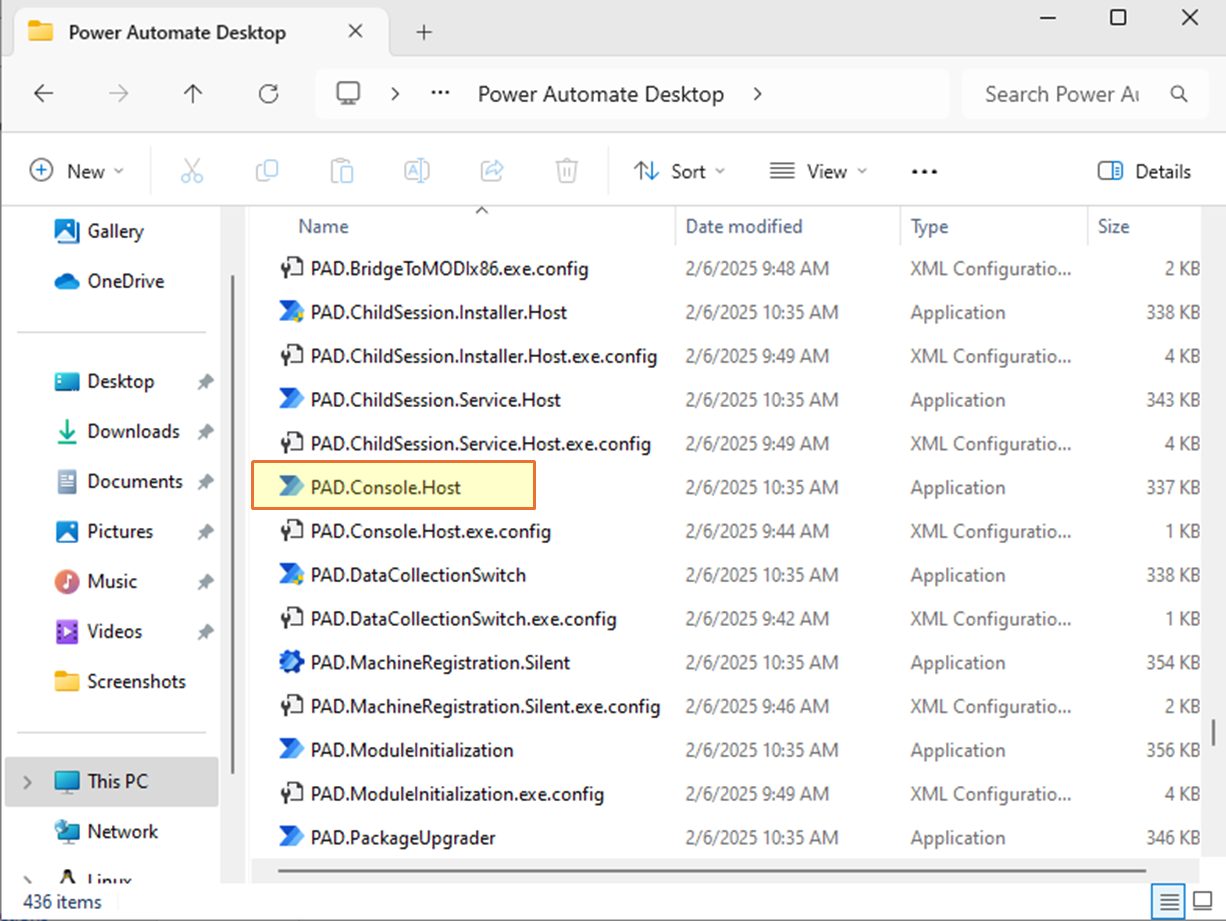Sort by the Type column header
The width and height of the screenshot is (1226, 921).
tap(929, 227)
